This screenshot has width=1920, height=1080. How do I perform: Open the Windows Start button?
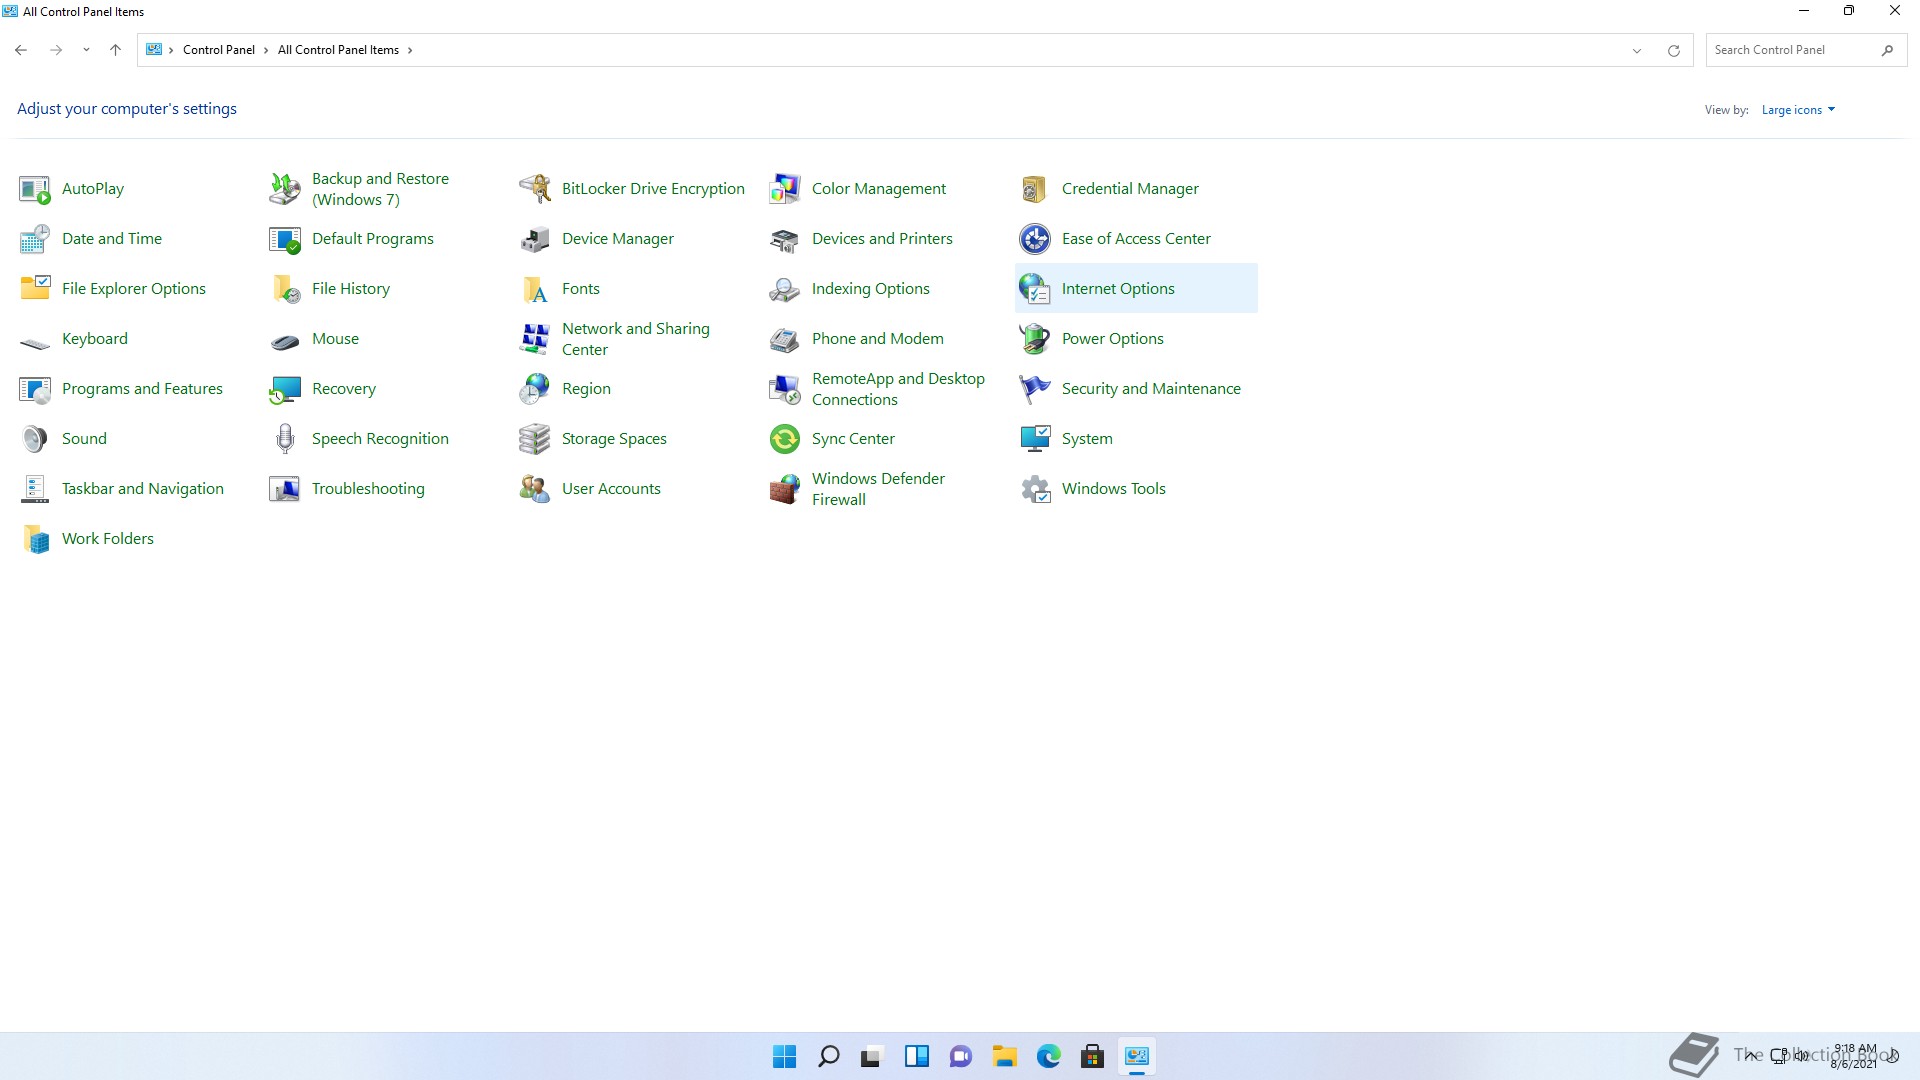click(x=785, y=1056)
